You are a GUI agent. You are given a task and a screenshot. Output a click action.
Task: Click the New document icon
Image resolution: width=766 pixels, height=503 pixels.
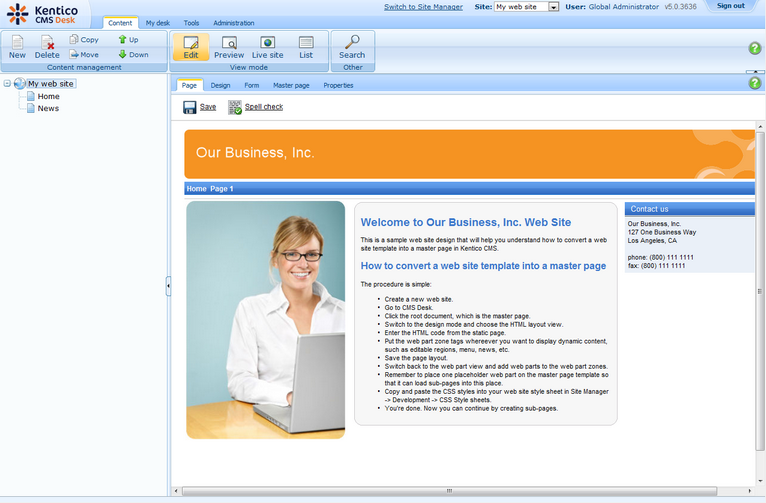[17, 43]
